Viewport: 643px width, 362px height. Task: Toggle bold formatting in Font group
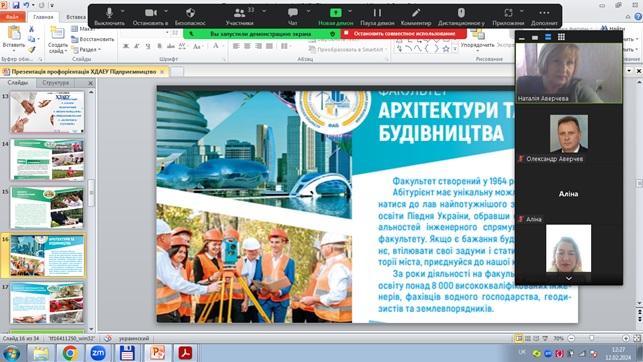126,46
